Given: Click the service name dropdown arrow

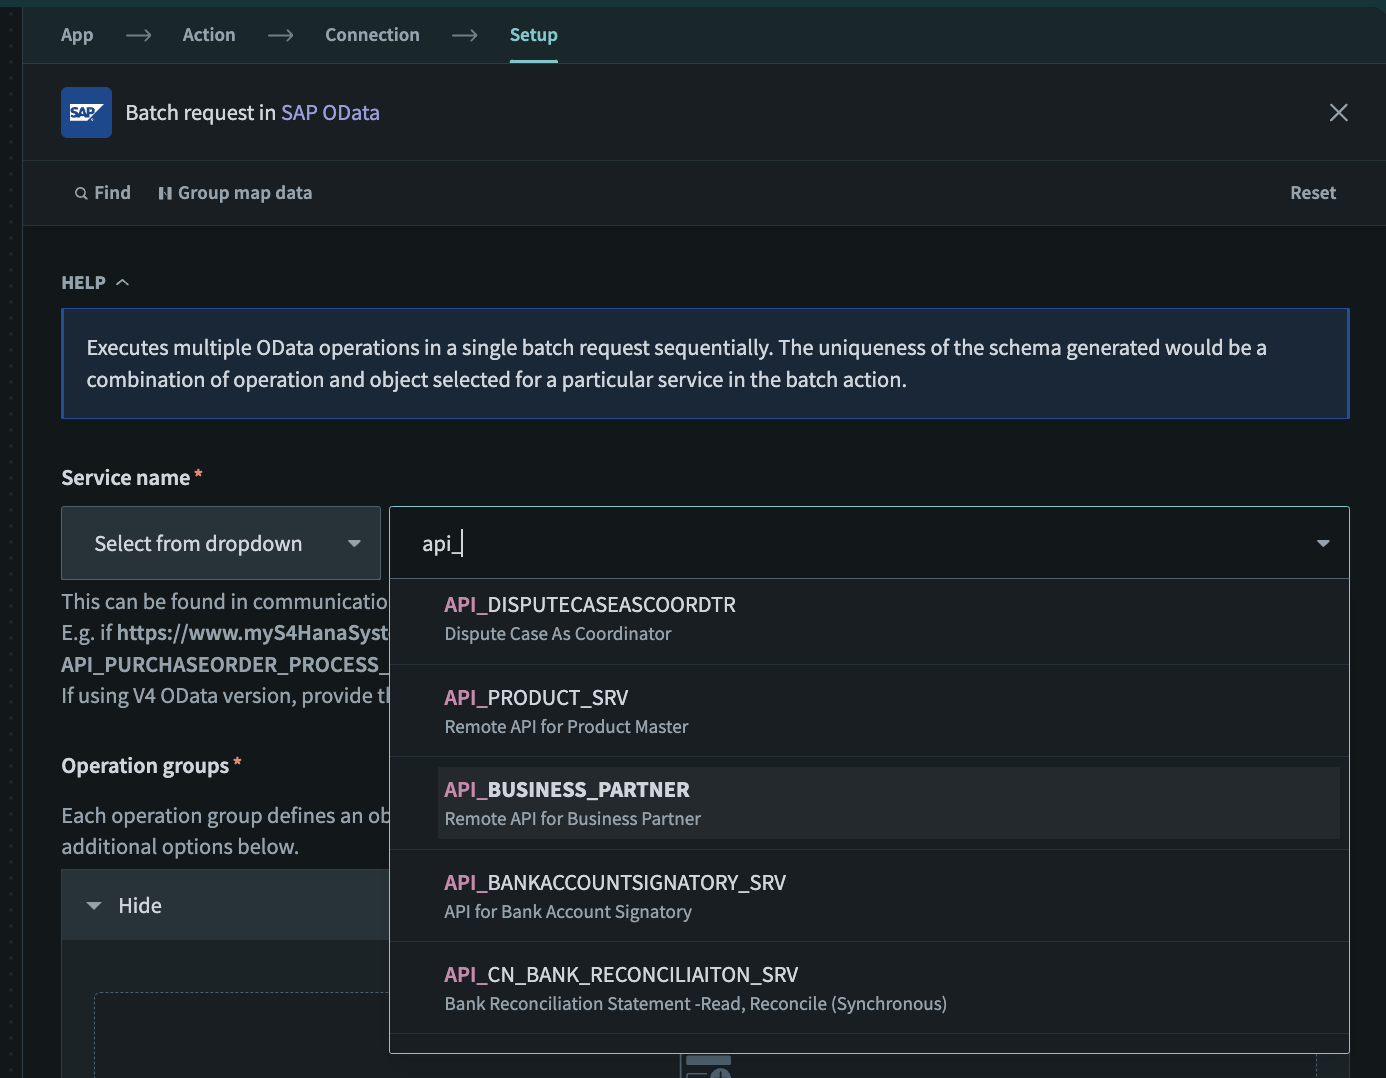Looking at the screenshot, I should point(1322,543).
